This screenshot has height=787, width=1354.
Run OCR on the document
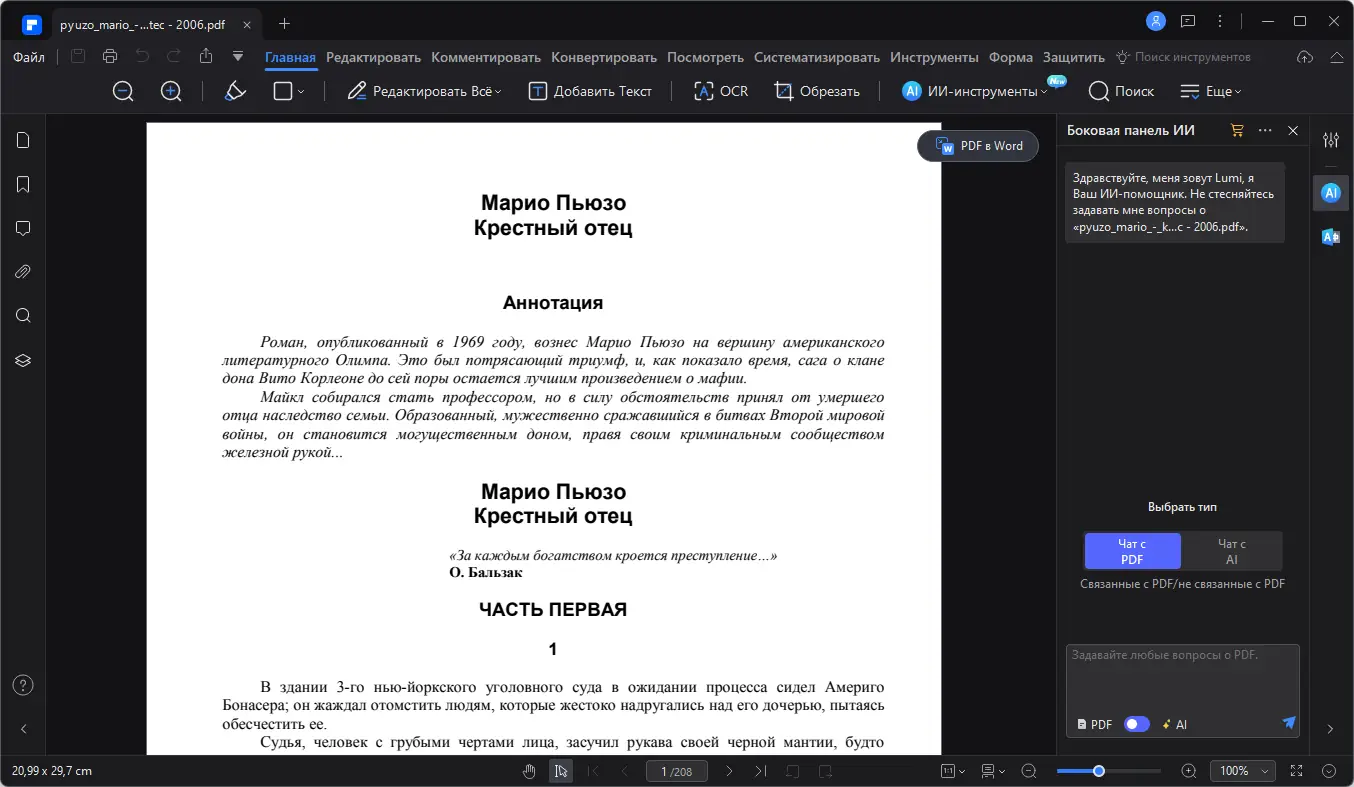[719, 91]
